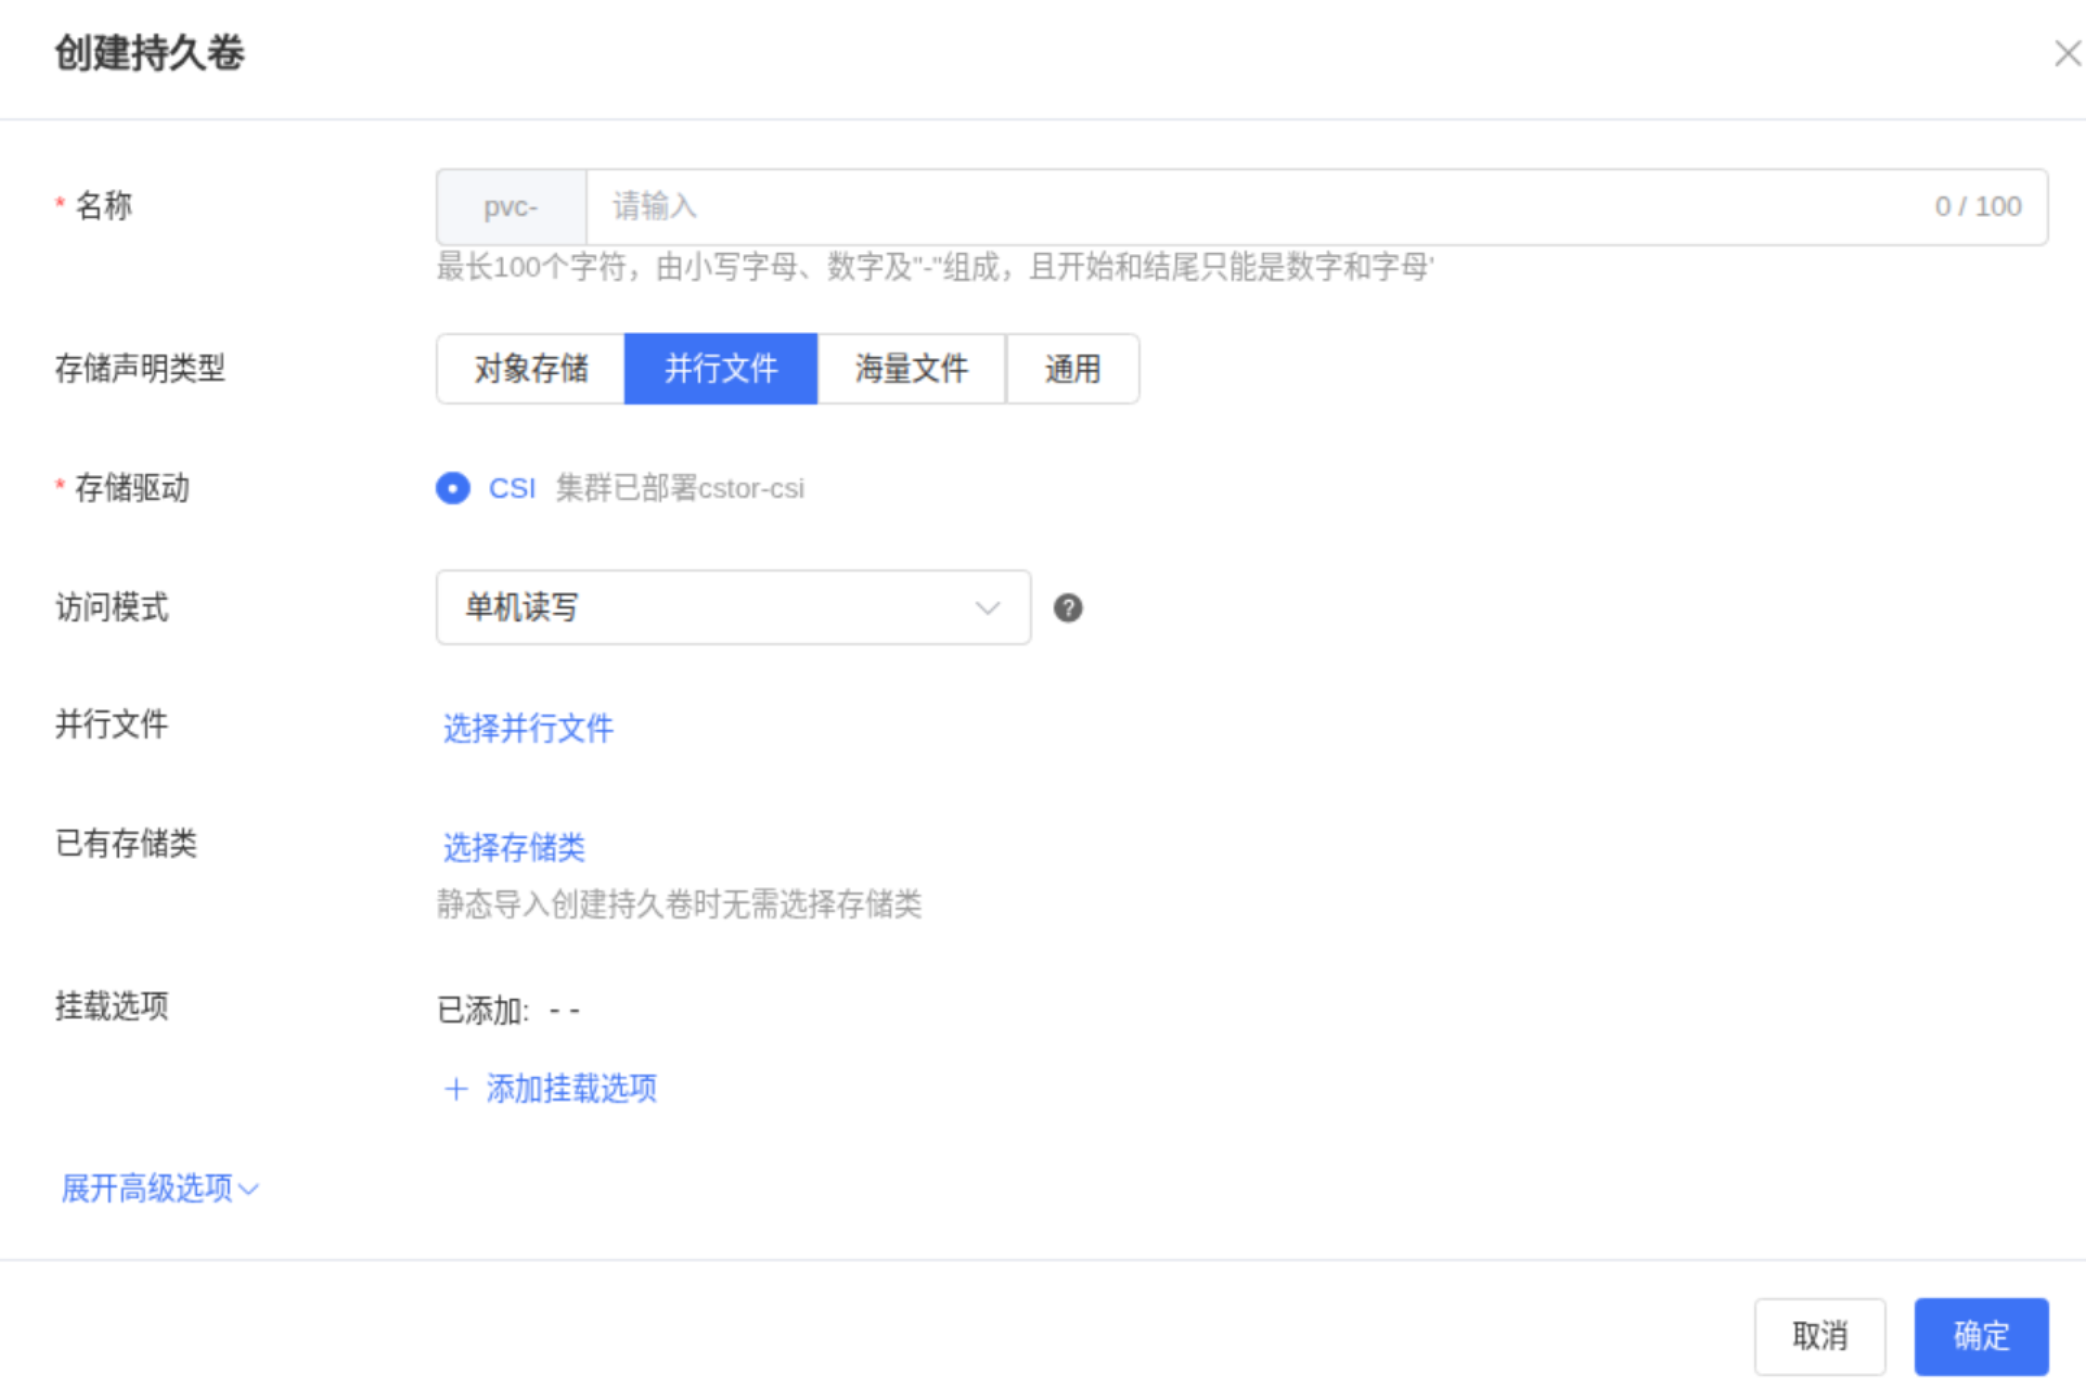2086x1390 pixels.
Task: Click the plus icon for mount options
Action: (456, 1088)
